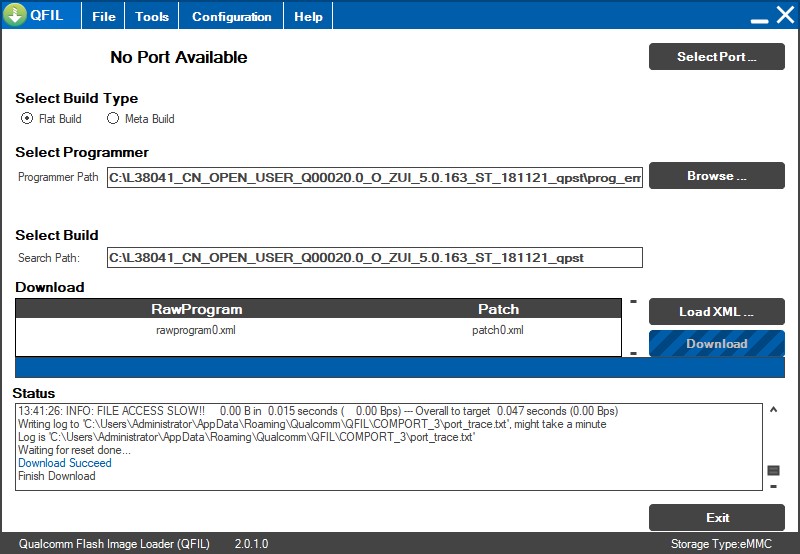The width and height of the screenshot is (800, 554).
Task: Start flashing with the Download button
Action: [716, 344]
